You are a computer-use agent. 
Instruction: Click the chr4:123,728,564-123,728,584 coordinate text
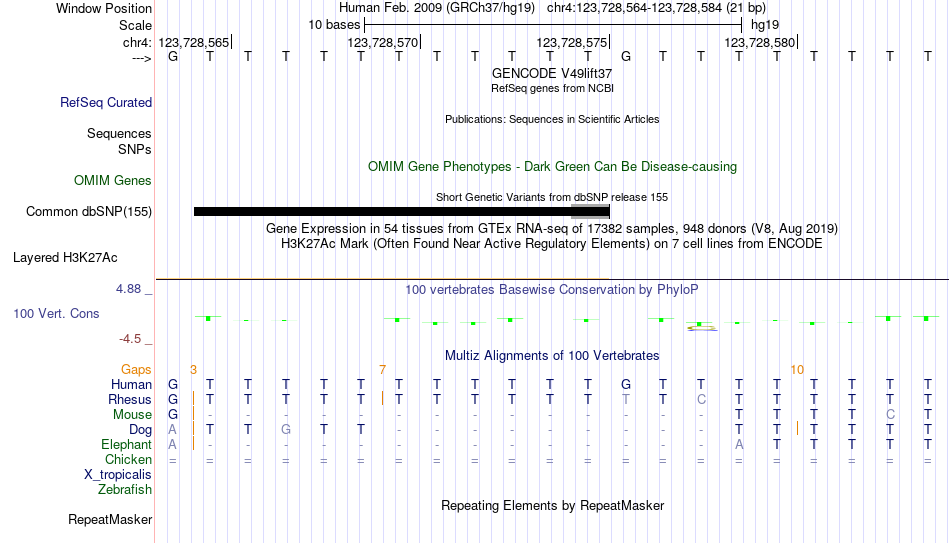click(x=656, y=8)
